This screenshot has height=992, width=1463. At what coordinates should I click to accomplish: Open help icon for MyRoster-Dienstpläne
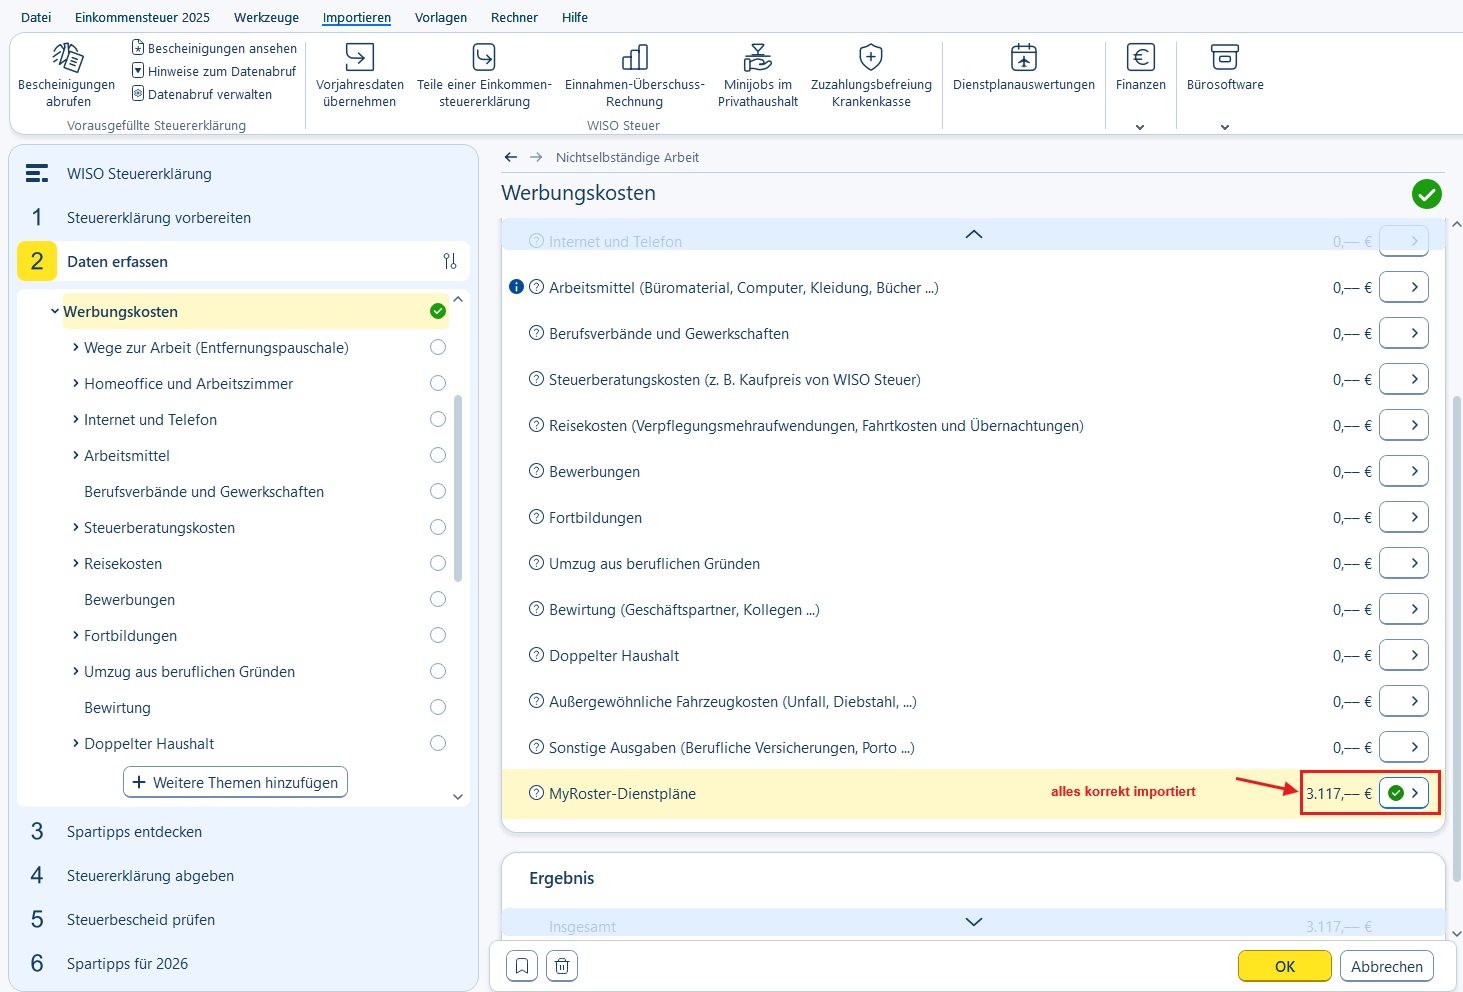click(x=536, y=793)
